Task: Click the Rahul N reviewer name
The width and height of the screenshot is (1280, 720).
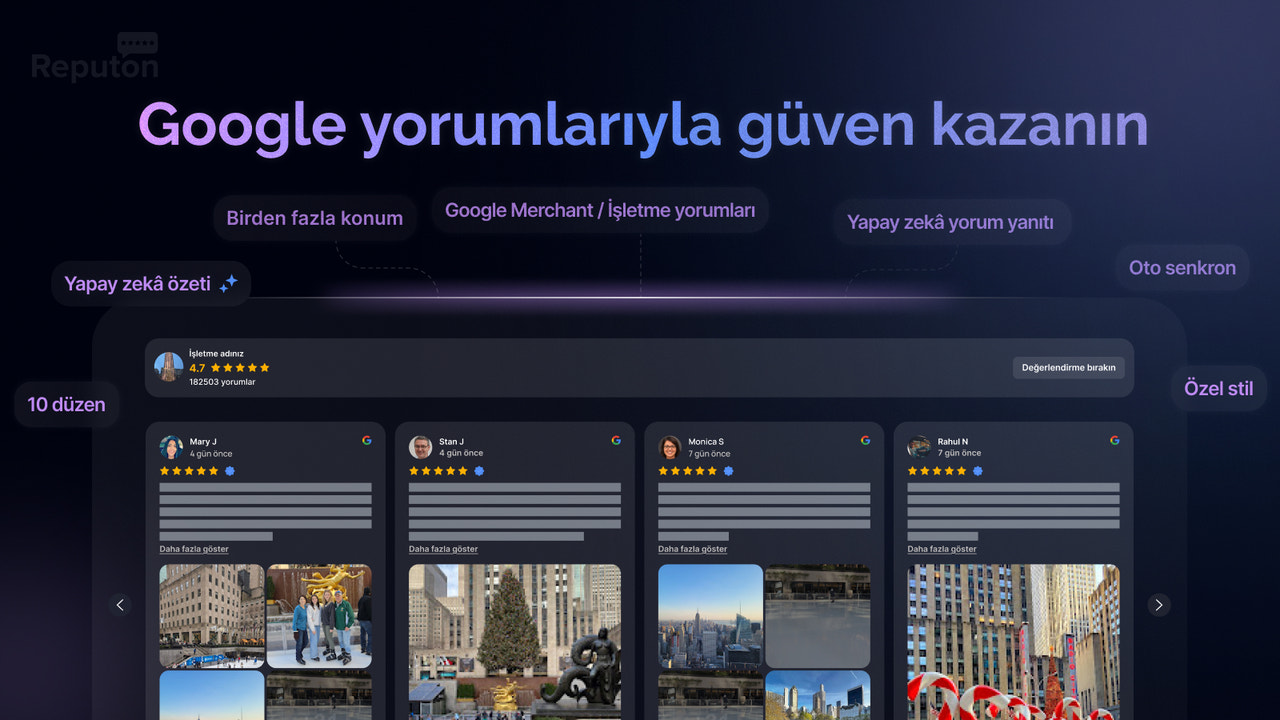Action: [x=953, y=441]
